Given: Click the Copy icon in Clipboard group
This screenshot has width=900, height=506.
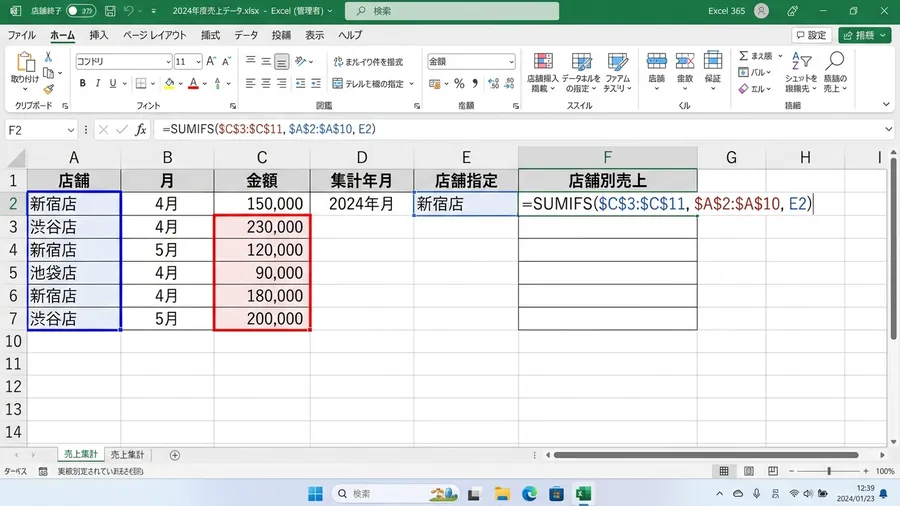Looking at the screenshot, I should click(49, 73).
